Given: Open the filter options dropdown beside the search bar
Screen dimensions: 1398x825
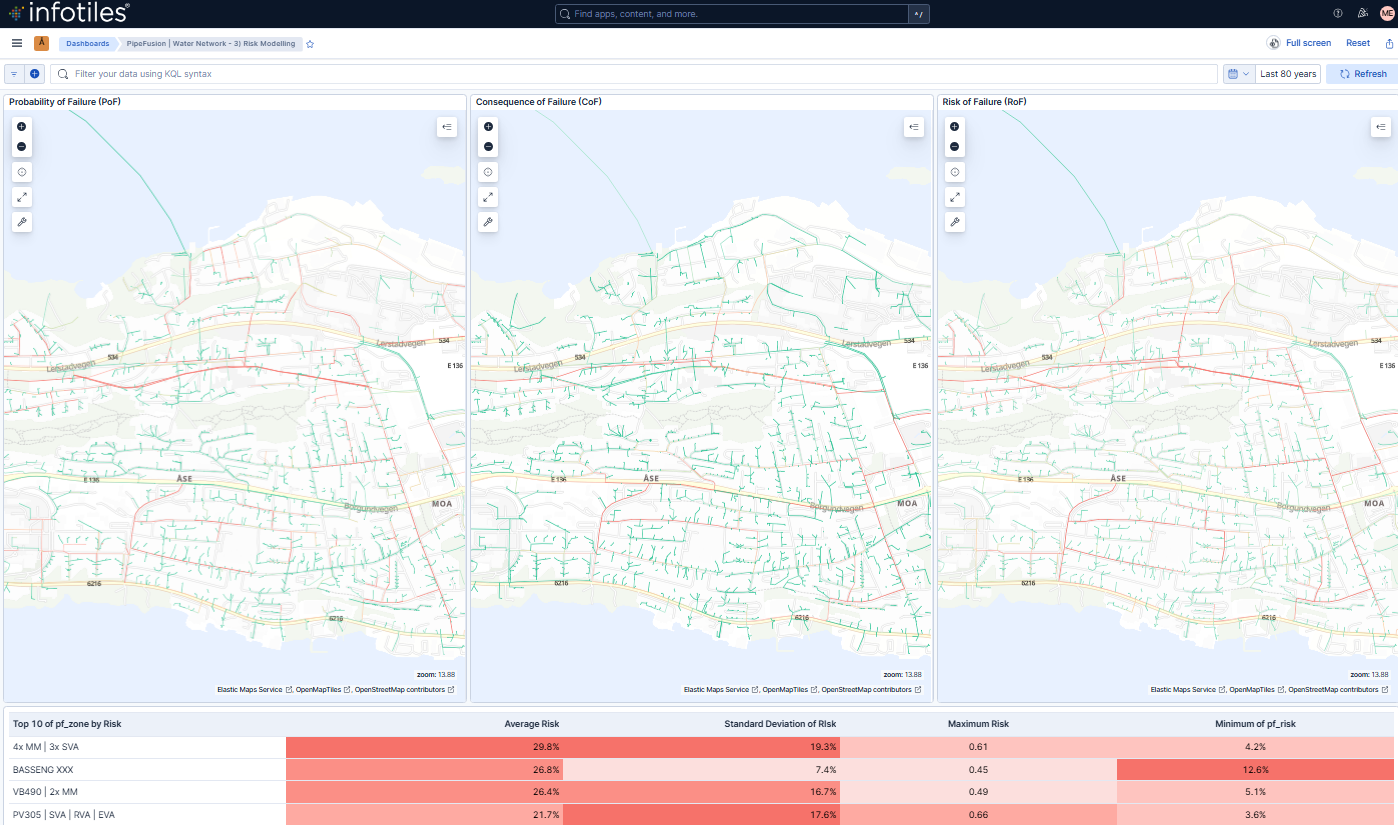Looking at the screenshot, I should tap(13, 73).
